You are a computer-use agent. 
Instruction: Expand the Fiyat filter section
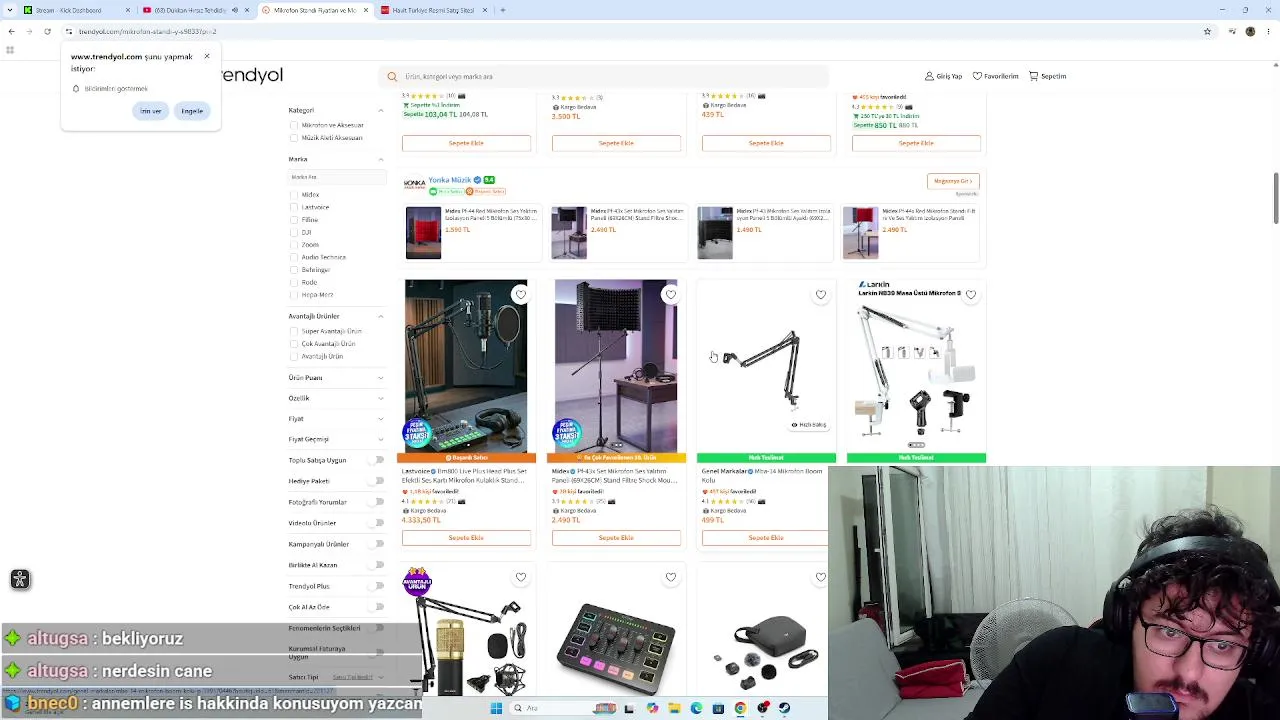[380, 419]
